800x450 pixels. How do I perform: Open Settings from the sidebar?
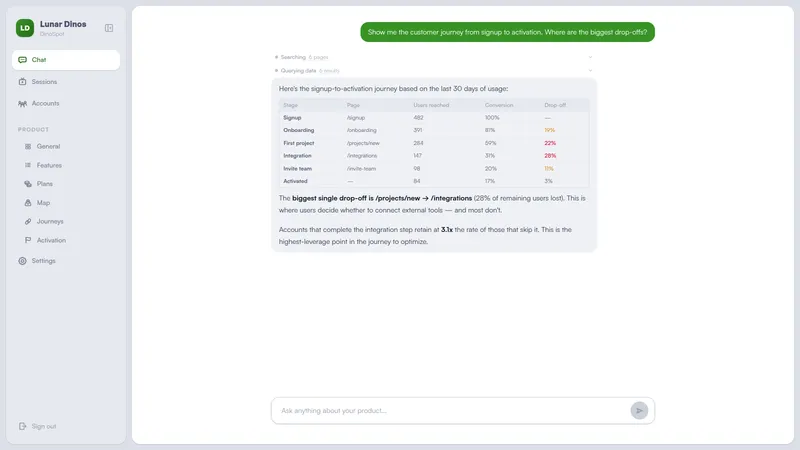pyautogui.click(x=43, y=261)
